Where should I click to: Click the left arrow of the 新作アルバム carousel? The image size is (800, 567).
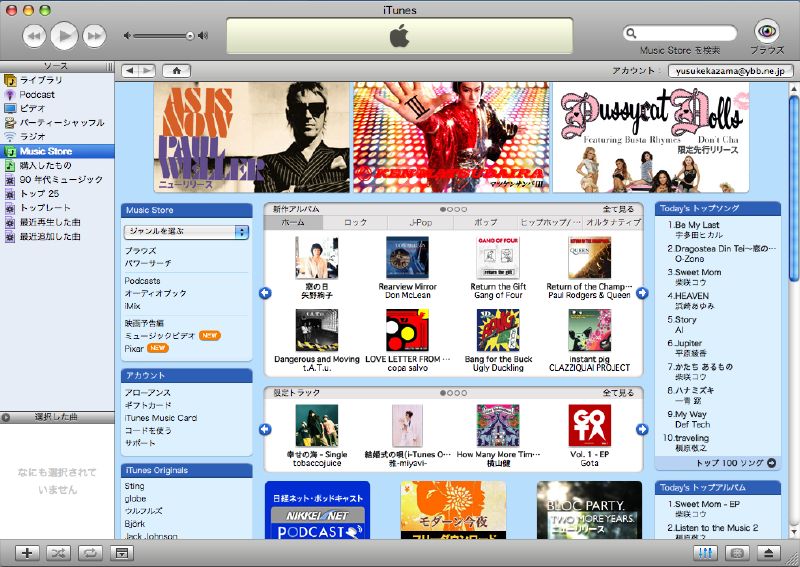[x=265, y=293]
